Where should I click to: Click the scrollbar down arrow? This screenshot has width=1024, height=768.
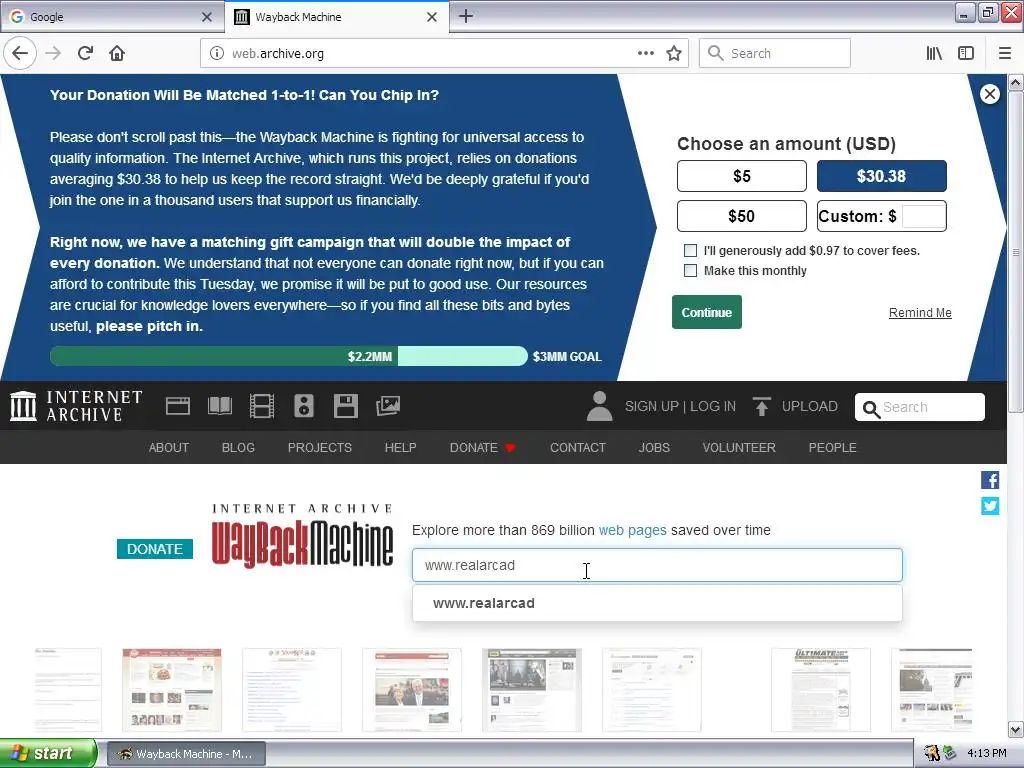click(1016, 729)
